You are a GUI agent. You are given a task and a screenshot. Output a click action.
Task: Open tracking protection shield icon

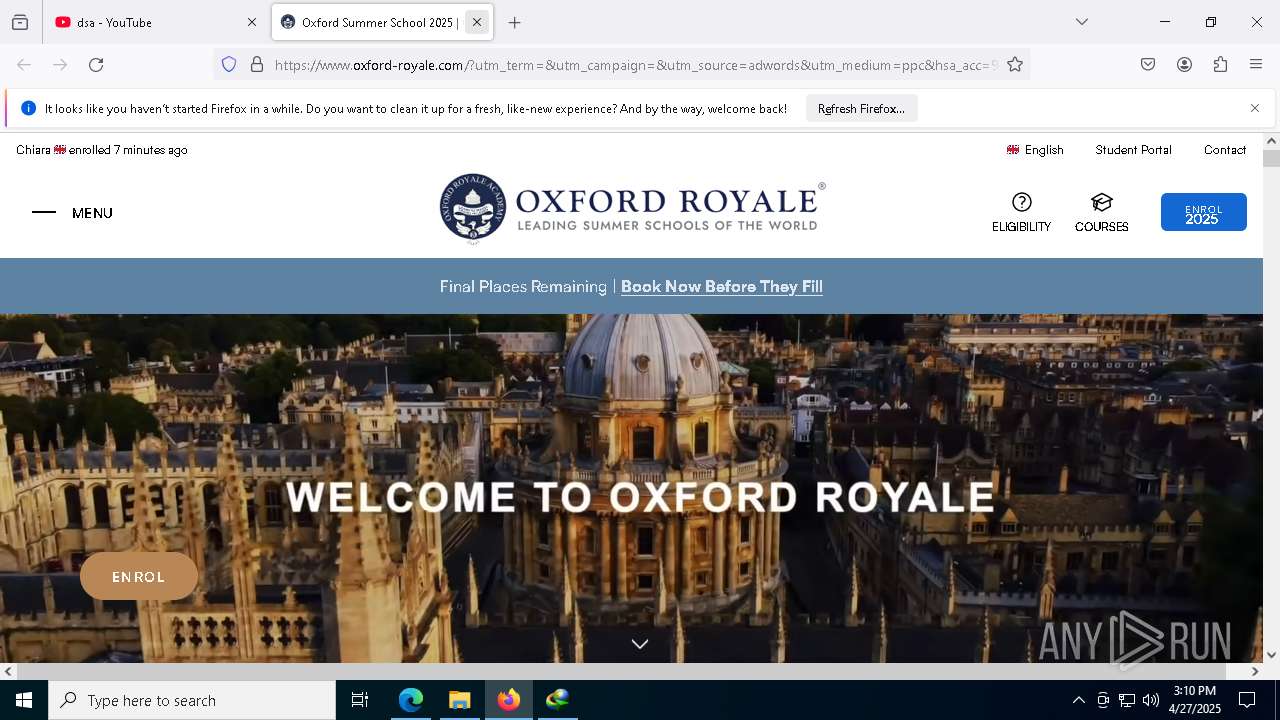click(229, 65)
